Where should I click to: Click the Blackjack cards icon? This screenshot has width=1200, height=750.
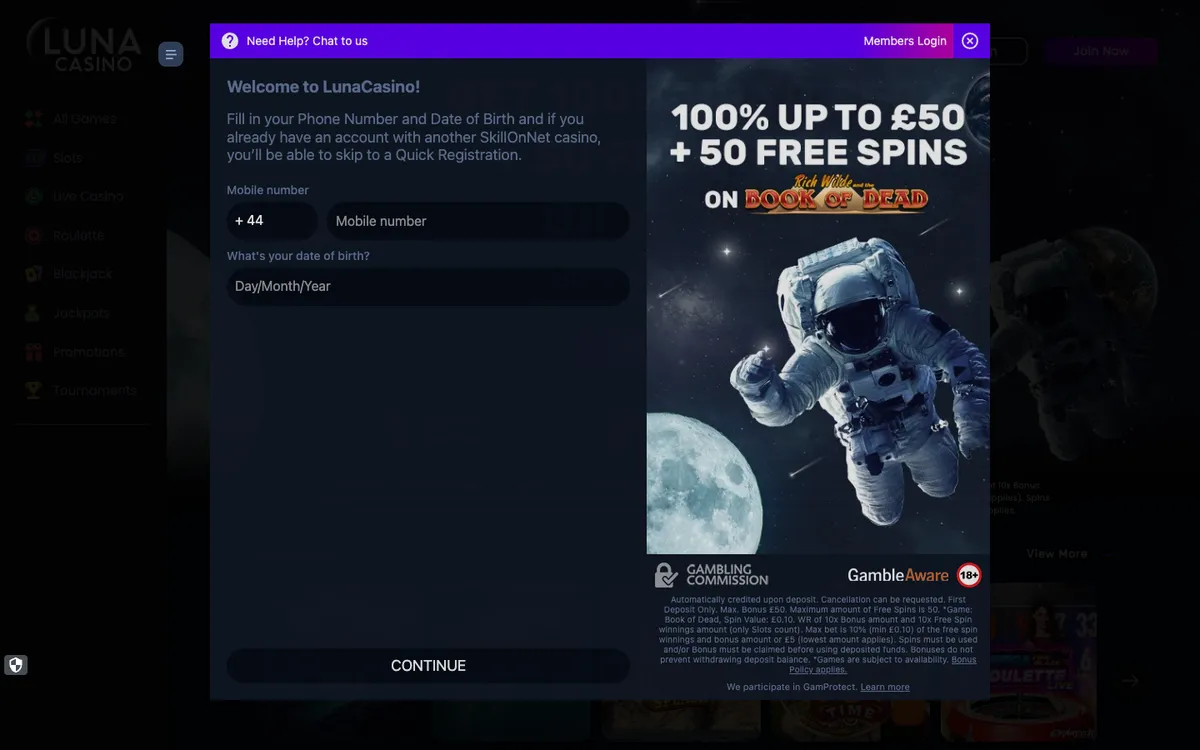pyautogui.click(x=34, y=274)
